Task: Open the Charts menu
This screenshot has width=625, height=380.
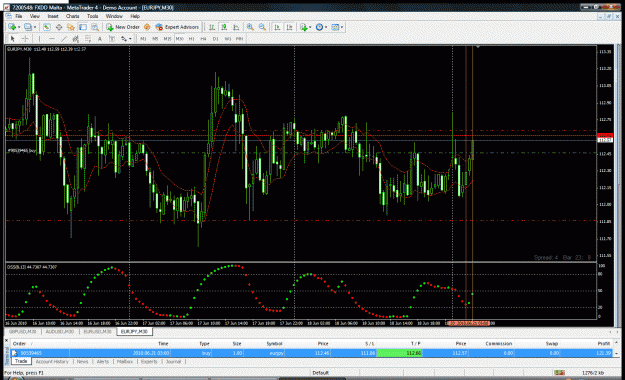Action: point(73,16)
